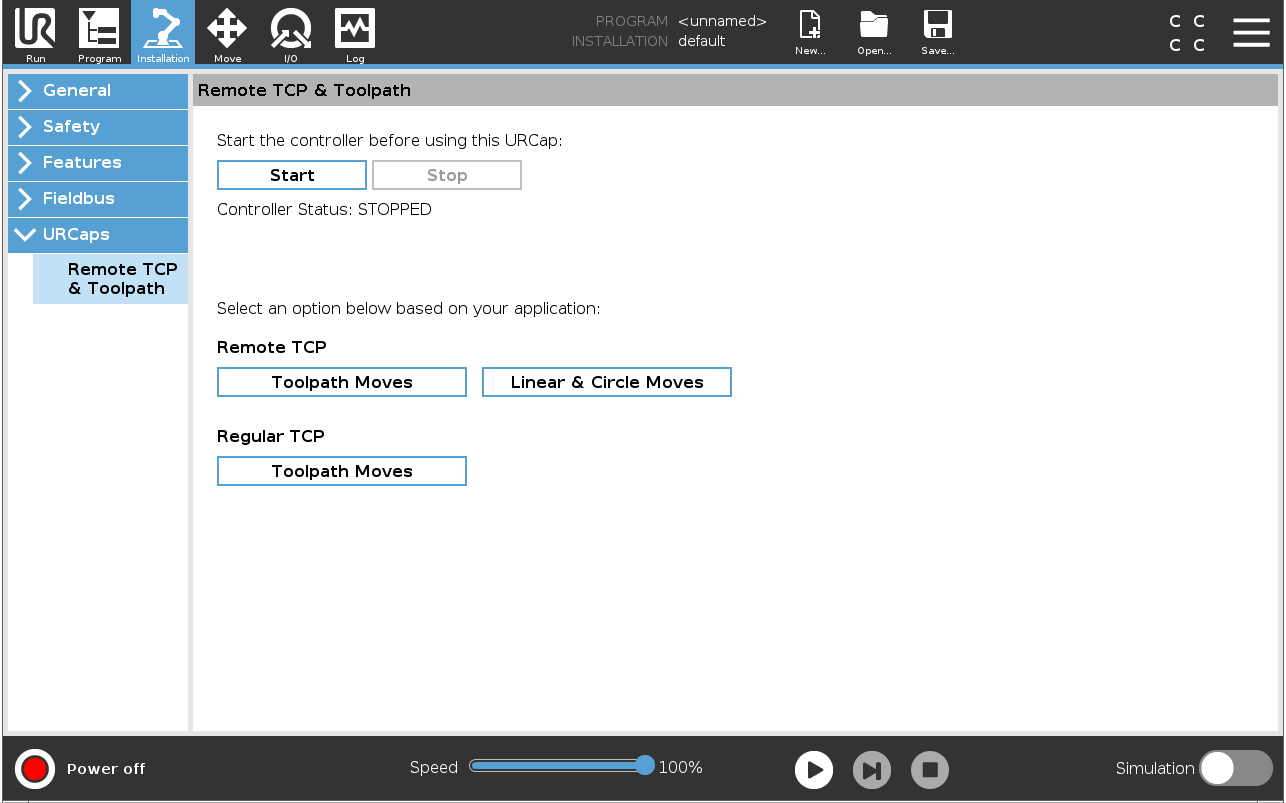Click the New program file icon
Screen dimensions: 1286x803
click(x=810, y=25)
